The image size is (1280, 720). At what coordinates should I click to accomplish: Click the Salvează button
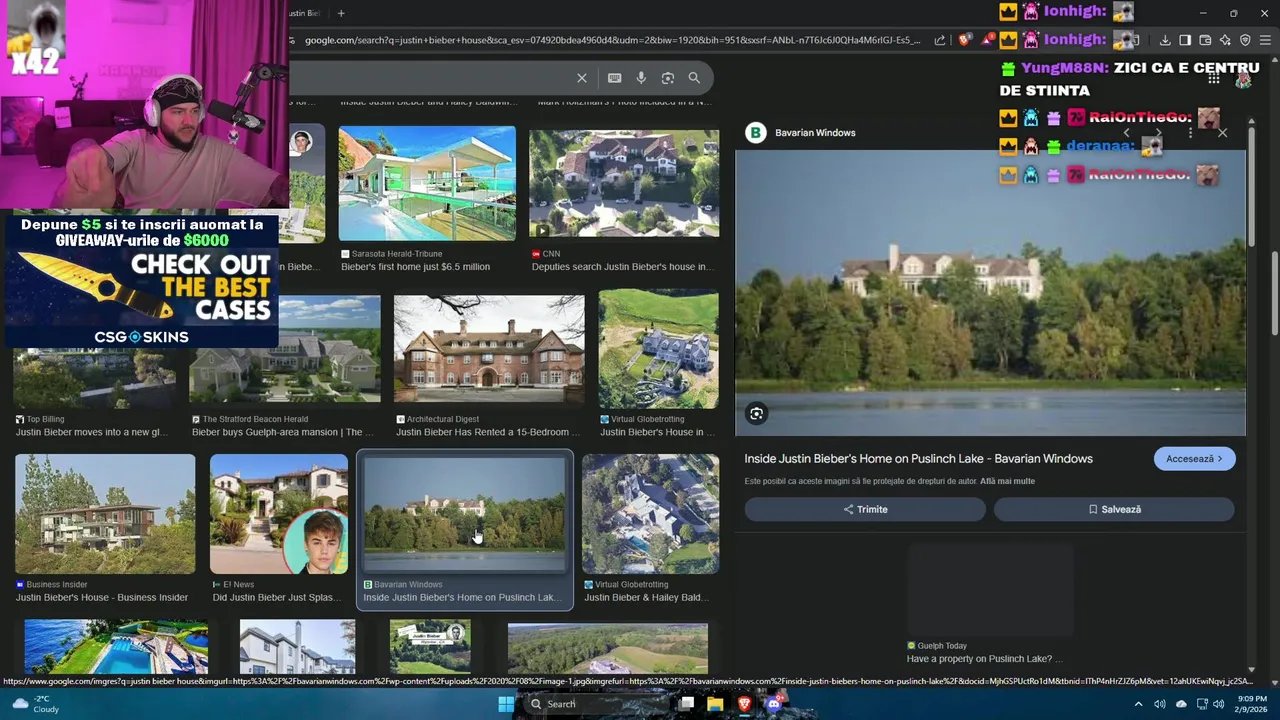pos(1114,509)
